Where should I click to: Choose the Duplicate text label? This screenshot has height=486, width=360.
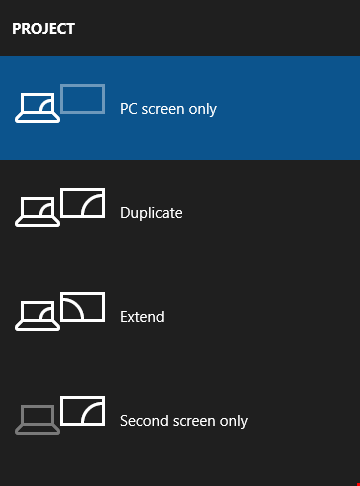pos(151,213)
